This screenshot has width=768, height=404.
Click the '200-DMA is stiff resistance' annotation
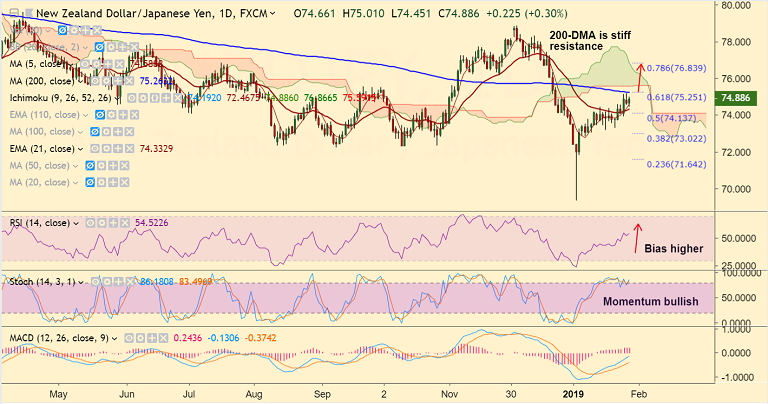(x=590, y=41)
